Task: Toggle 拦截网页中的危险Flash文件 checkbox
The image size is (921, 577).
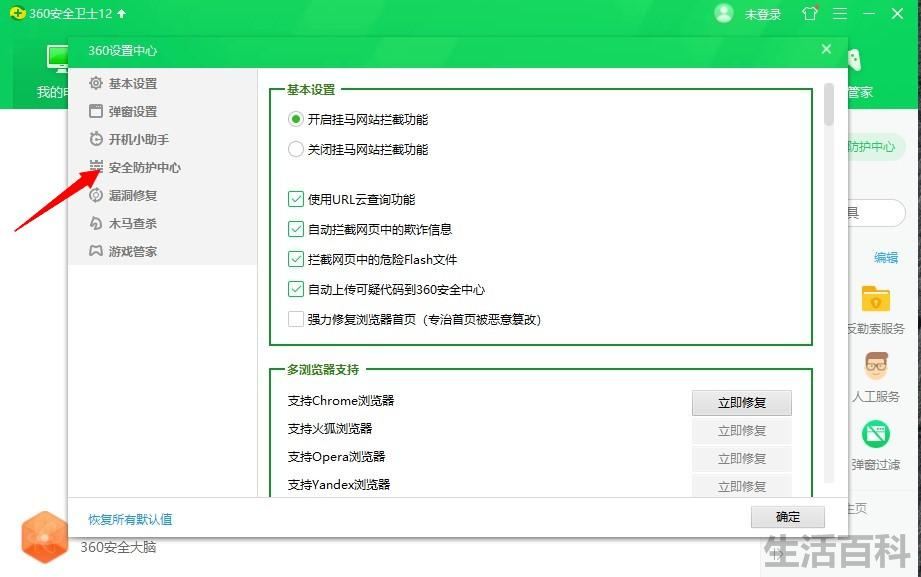Action: click(295, 260)
